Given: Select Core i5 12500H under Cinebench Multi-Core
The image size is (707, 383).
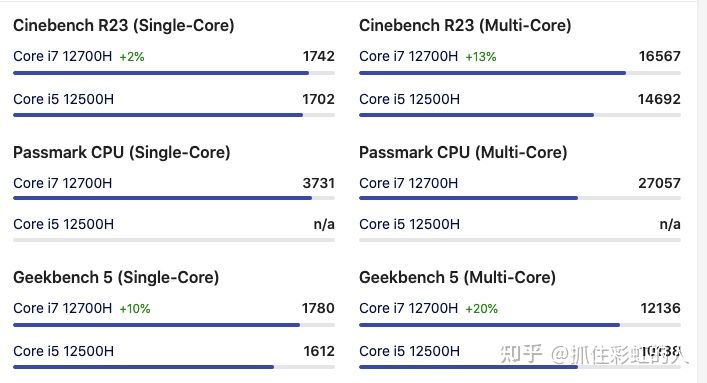Looking at the screenshot, I should 409,99.
